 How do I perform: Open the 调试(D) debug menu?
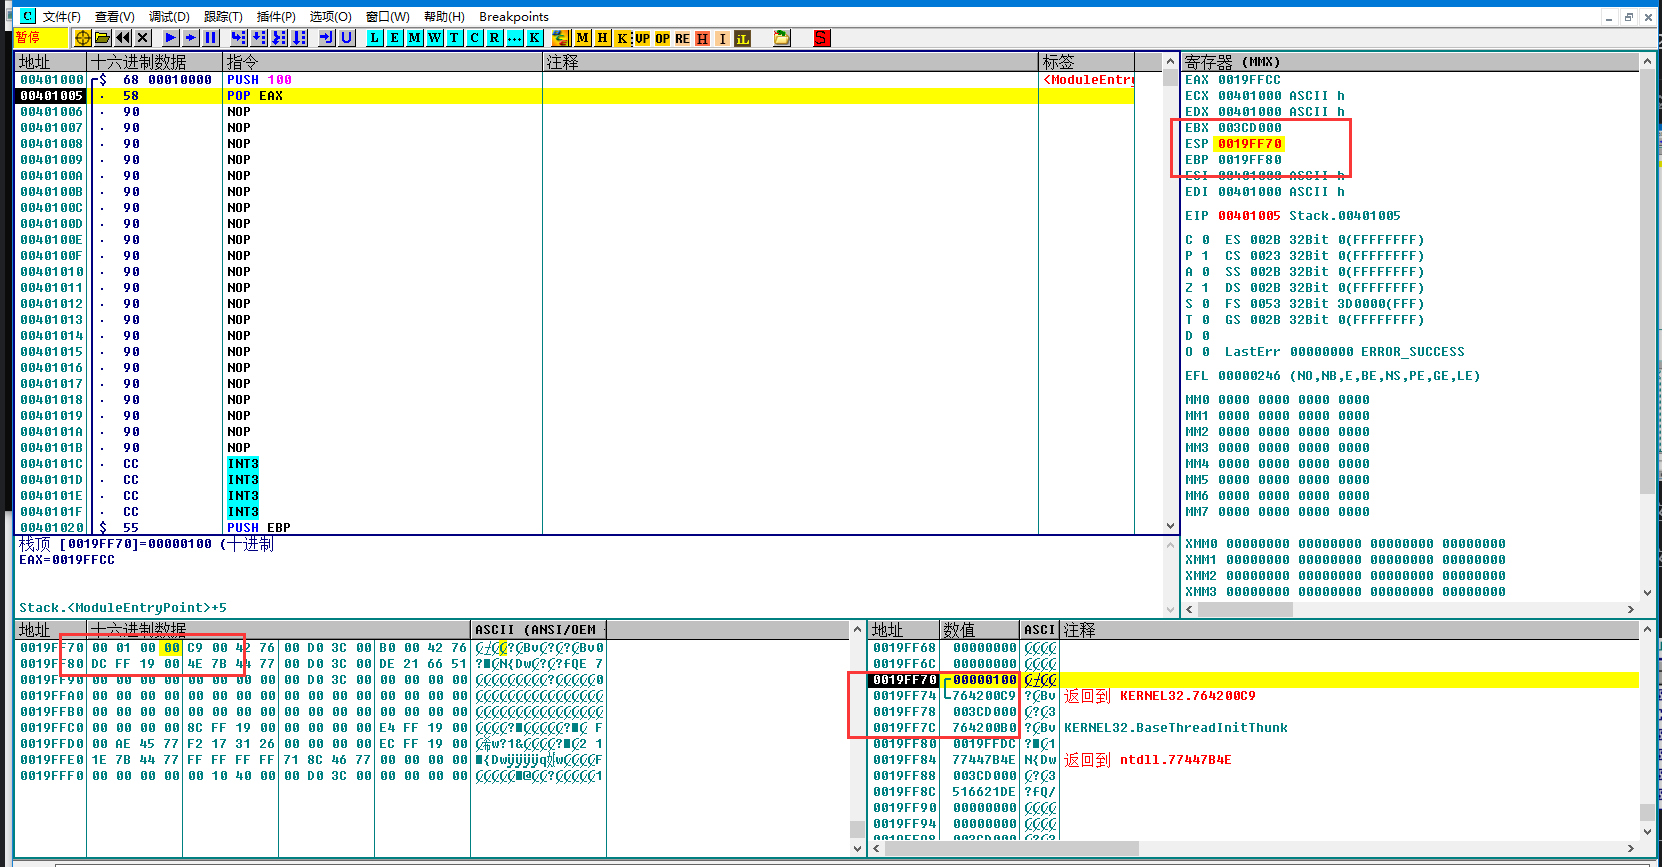(169, 16)
